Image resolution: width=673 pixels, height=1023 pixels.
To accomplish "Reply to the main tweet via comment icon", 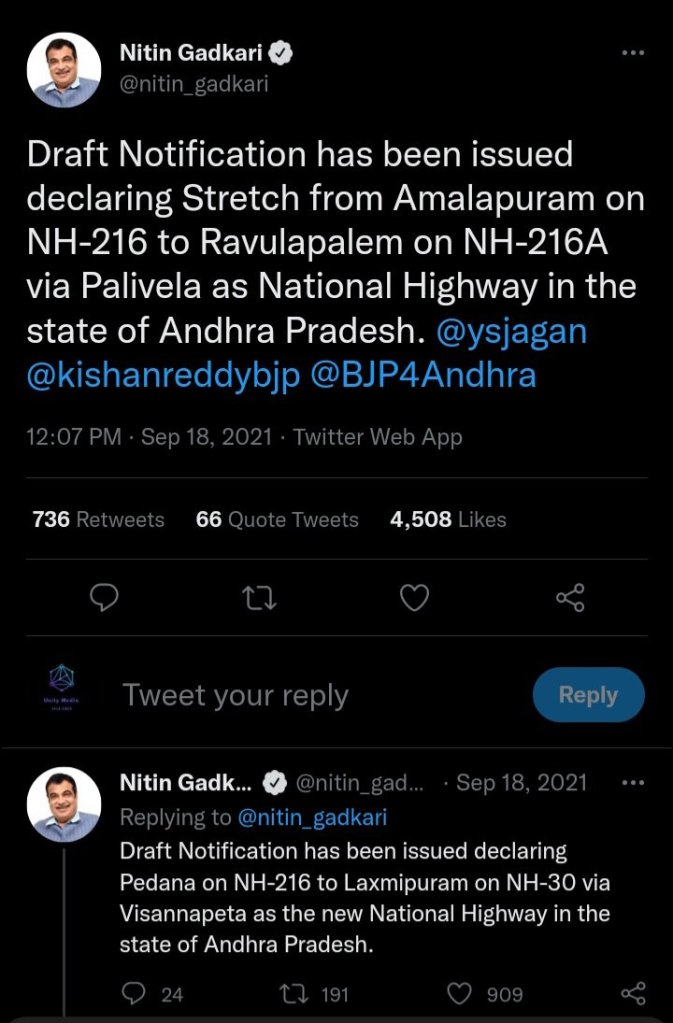I will tap(104, 598).
